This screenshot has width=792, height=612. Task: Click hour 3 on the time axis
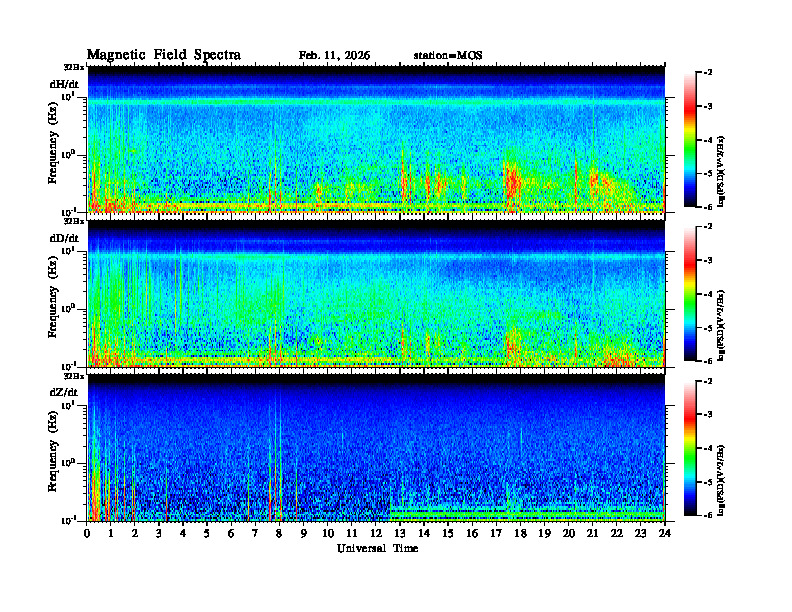coord(159,533)
